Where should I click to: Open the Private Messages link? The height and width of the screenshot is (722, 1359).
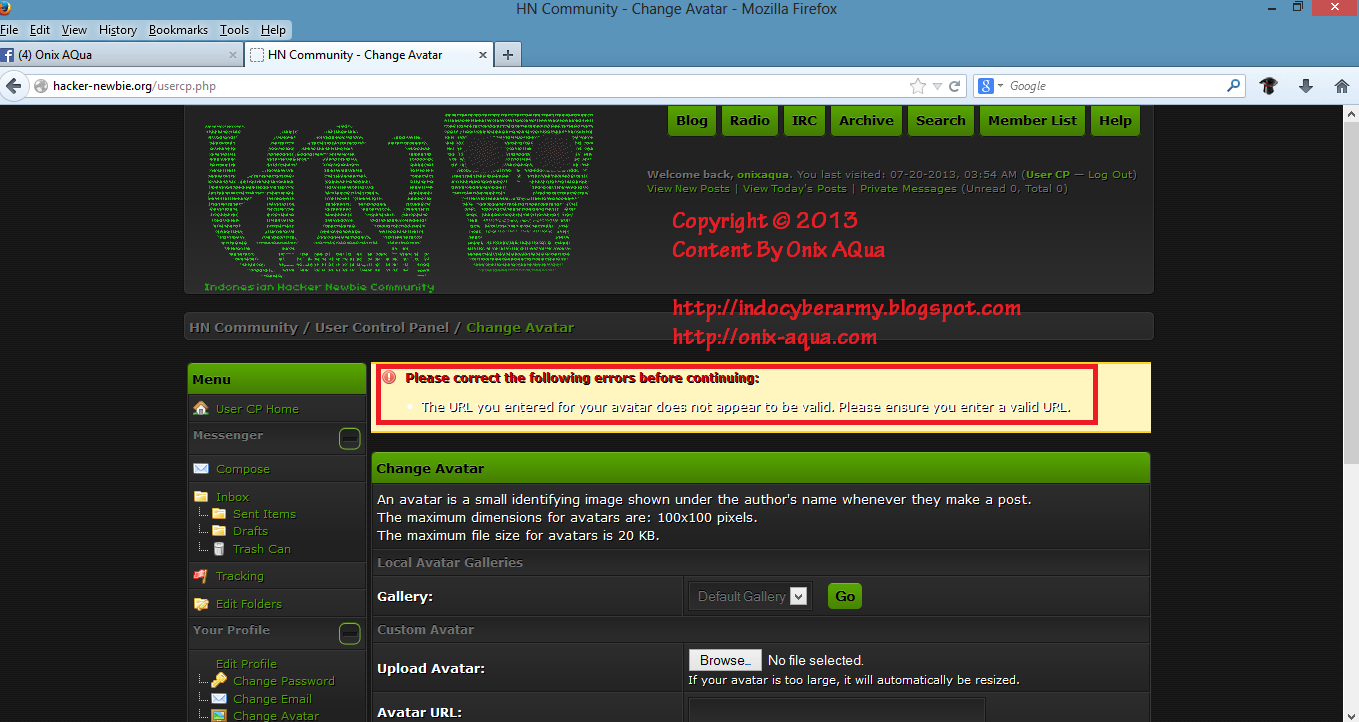908,188
